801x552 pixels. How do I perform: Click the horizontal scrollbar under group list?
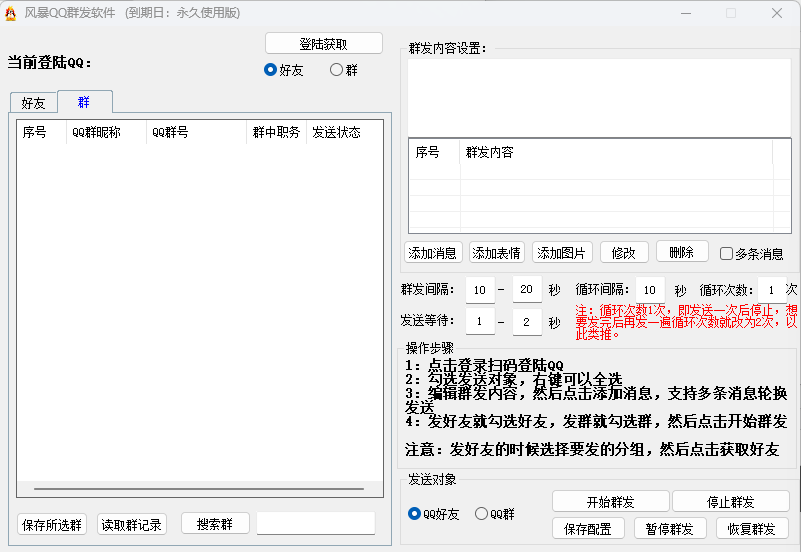[x=200, y=490]
